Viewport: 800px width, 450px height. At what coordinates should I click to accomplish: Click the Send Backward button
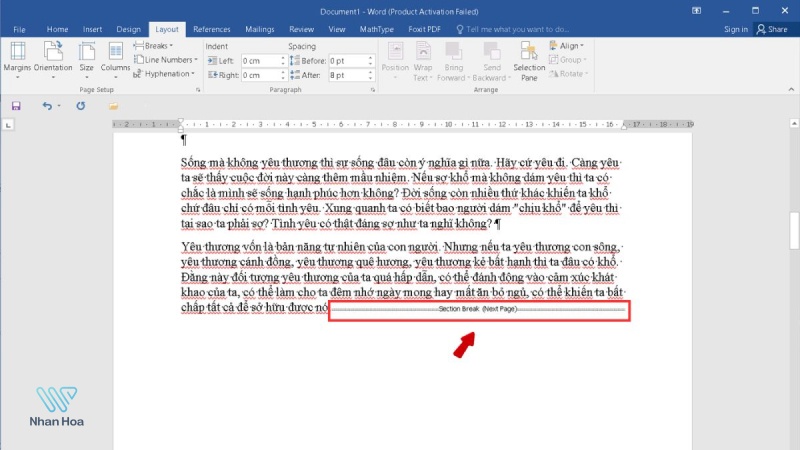[491, 61]
